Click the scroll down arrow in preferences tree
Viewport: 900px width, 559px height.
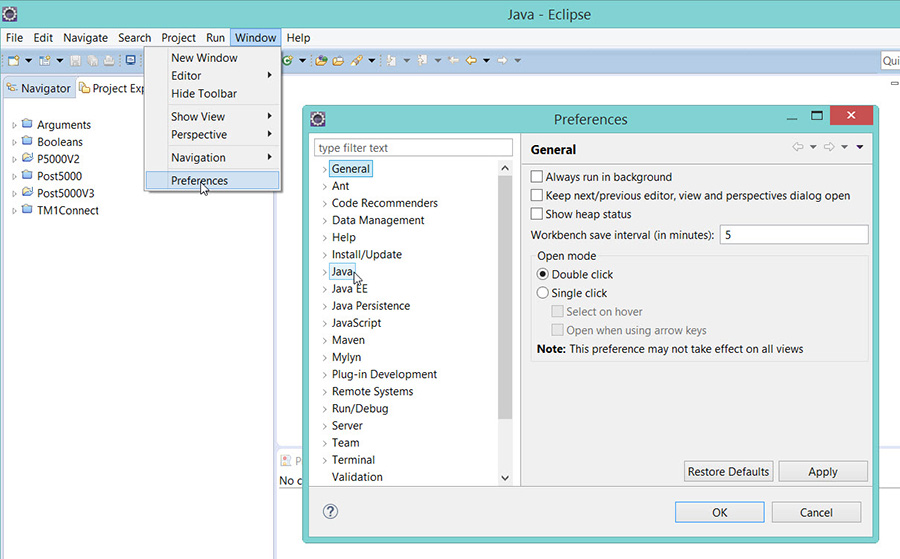click(x=505, y=478)
